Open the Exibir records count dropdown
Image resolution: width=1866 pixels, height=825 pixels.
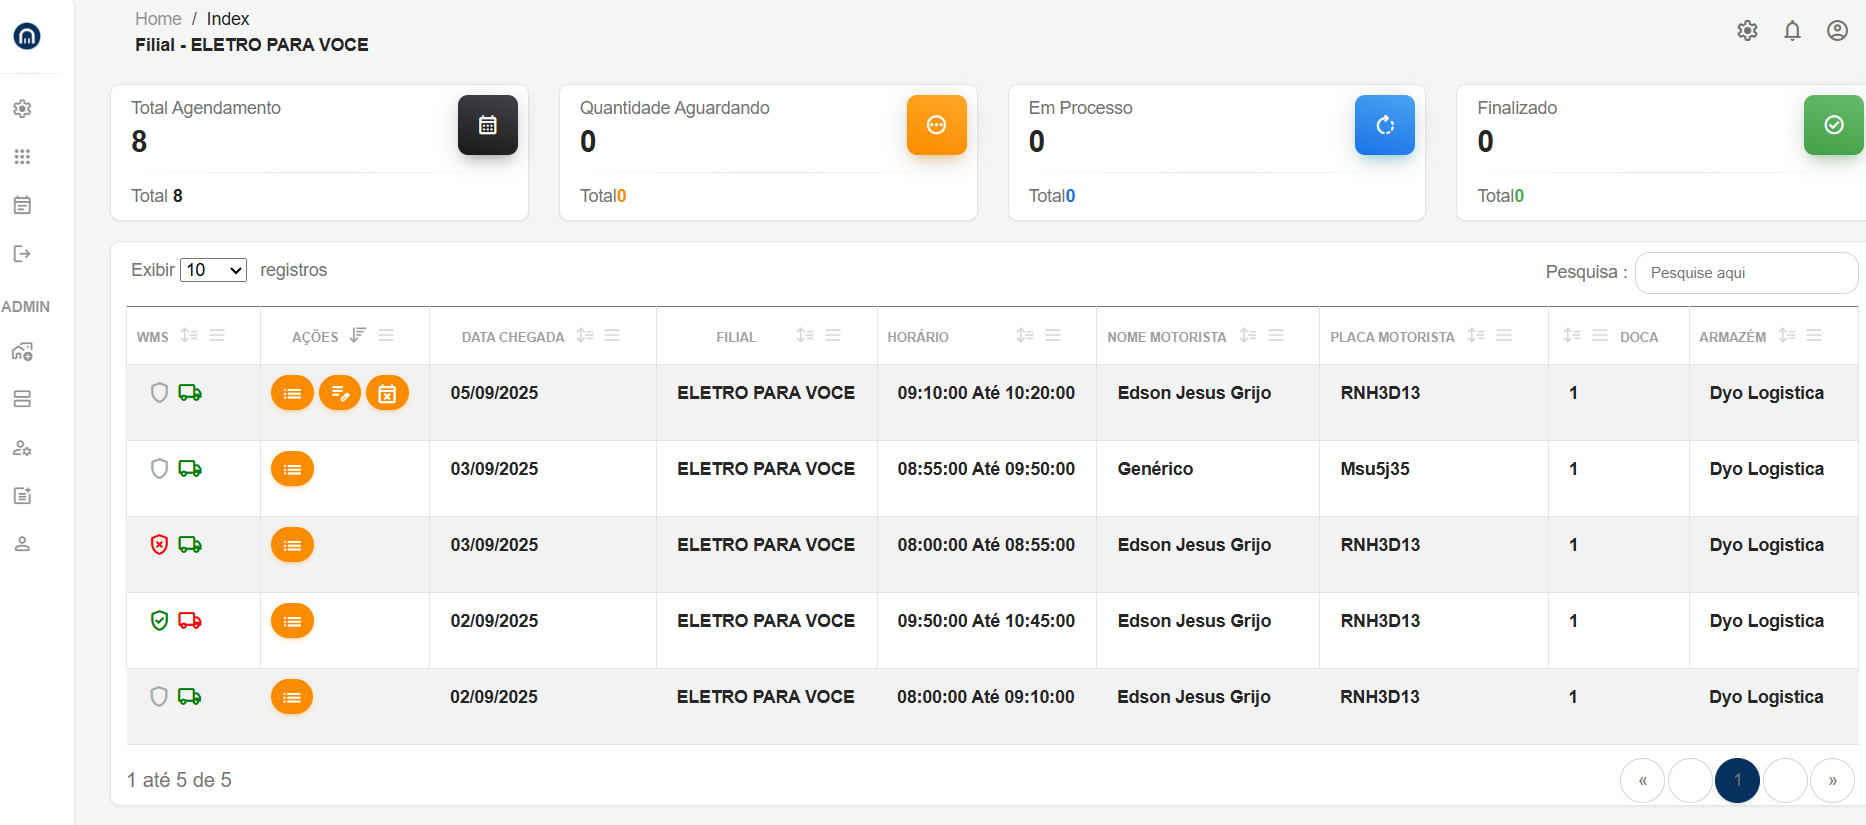click(213, 270)
